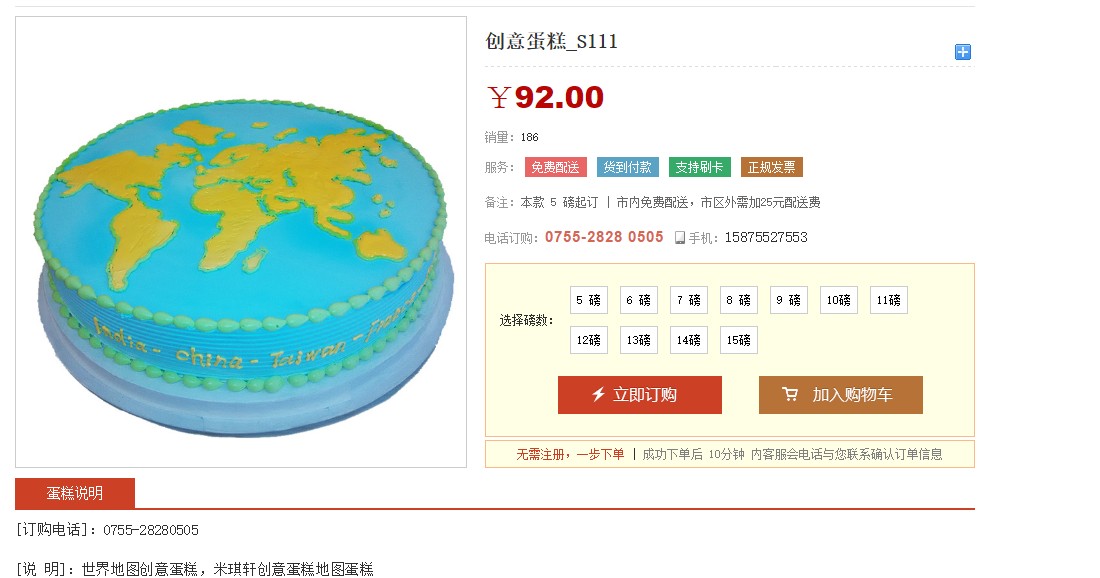1100x578 pixels.
Task: Click the 正规发票 brown tag
Action: [772, 167]
